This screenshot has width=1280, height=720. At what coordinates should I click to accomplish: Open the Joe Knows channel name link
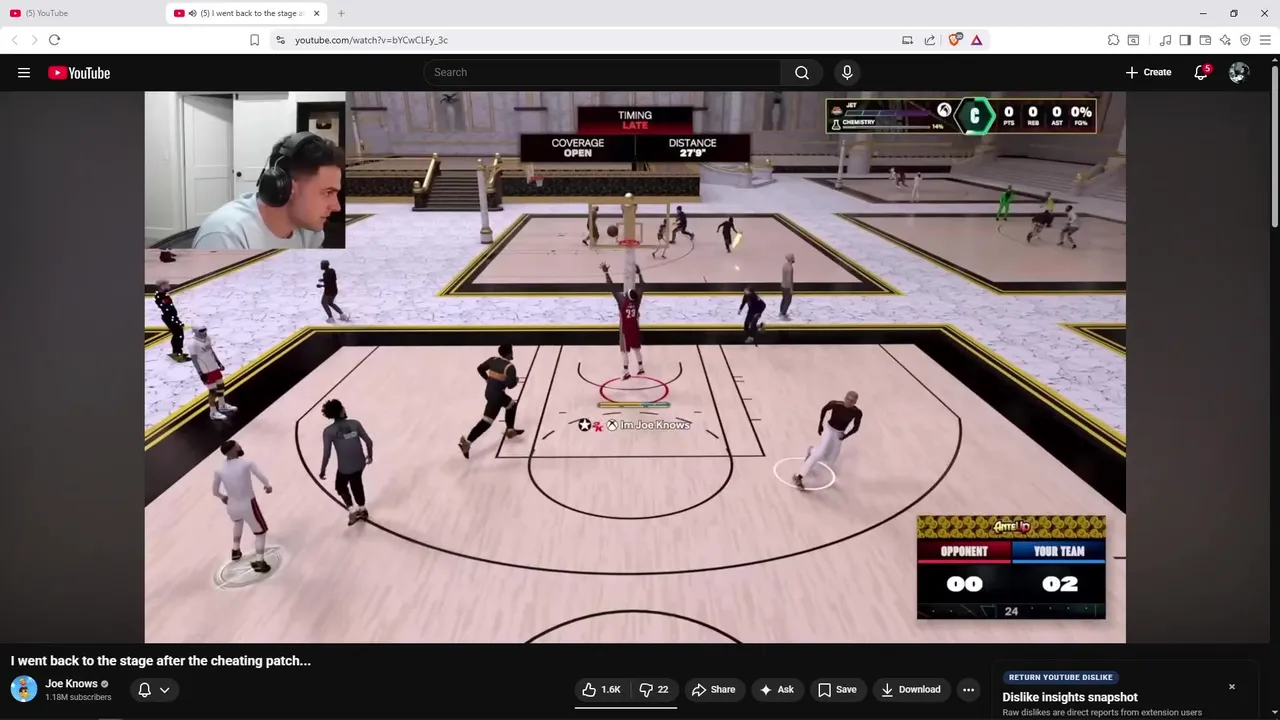[x=71, y=684]
